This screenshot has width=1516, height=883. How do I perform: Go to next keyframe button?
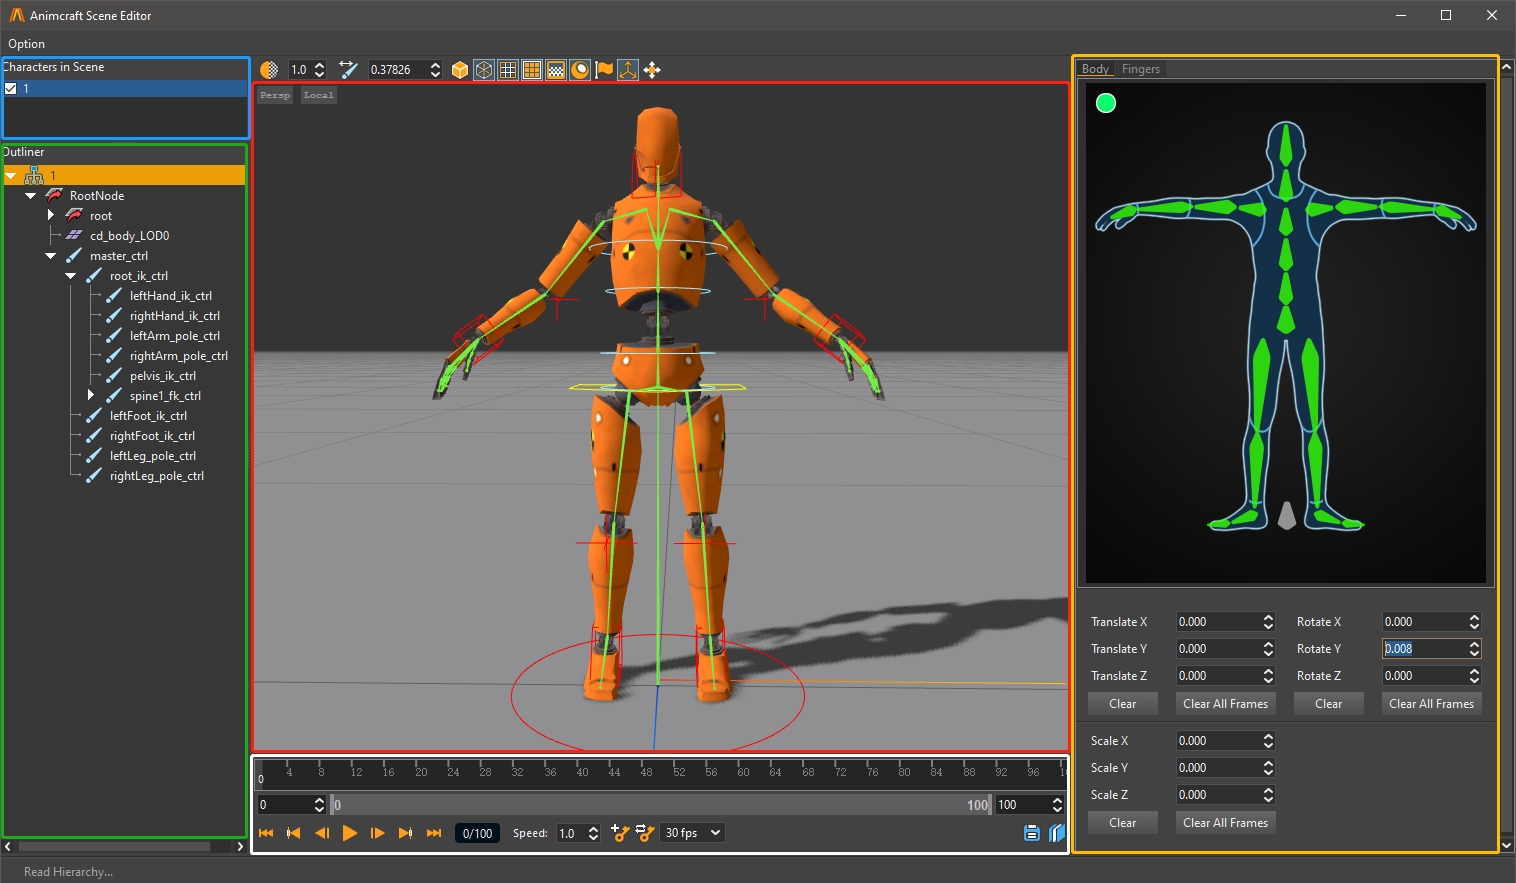(x=406, y=833)
